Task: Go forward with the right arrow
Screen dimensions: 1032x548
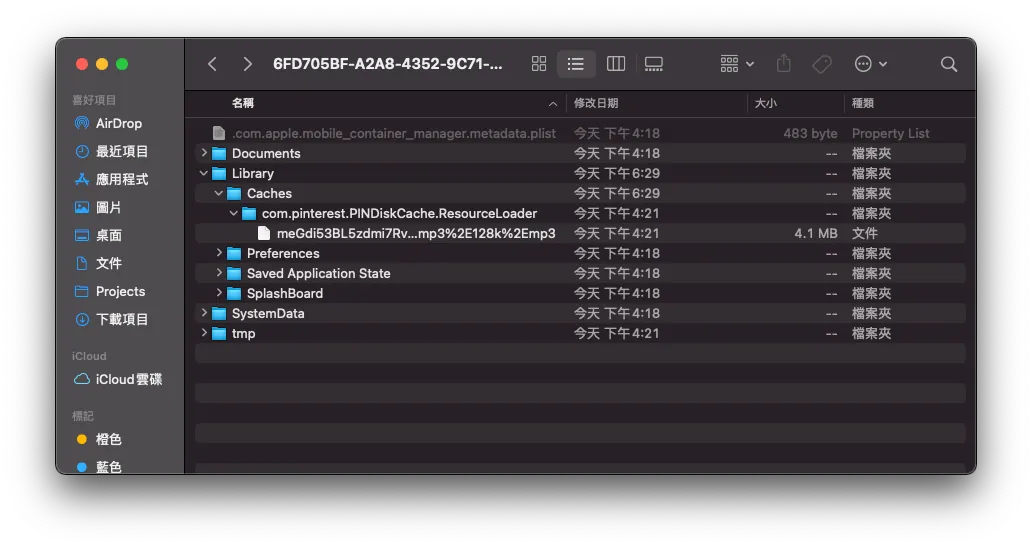Action: [x=247, y=64]
